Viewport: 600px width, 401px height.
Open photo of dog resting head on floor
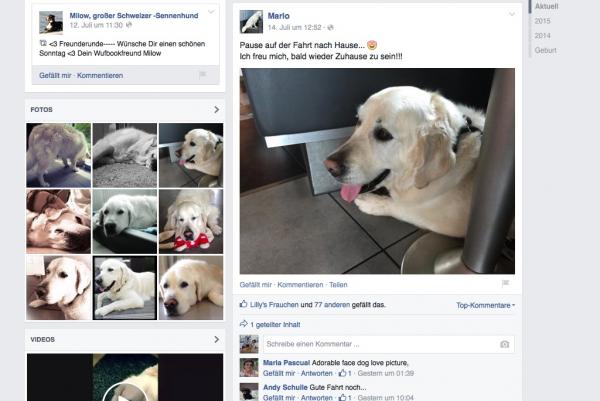click(x=191, y=287)
